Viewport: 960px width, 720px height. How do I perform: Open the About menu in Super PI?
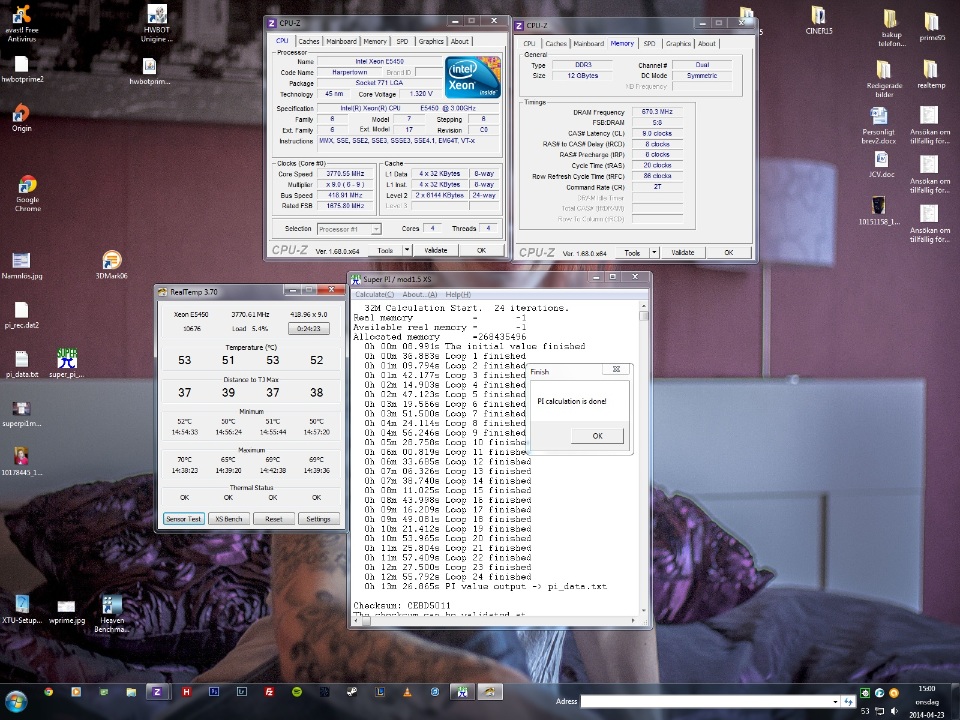tap(419, 294)
